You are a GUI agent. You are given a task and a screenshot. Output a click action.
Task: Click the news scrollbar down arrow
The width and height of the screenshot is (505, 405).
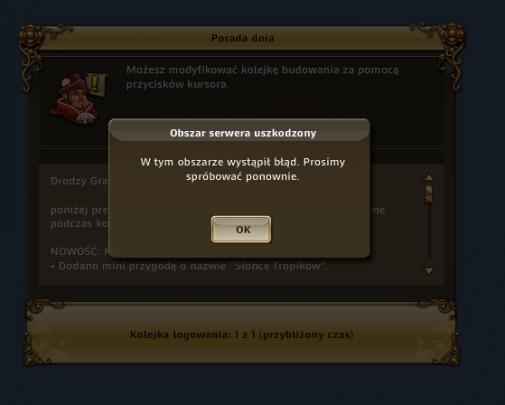[429, 270]
